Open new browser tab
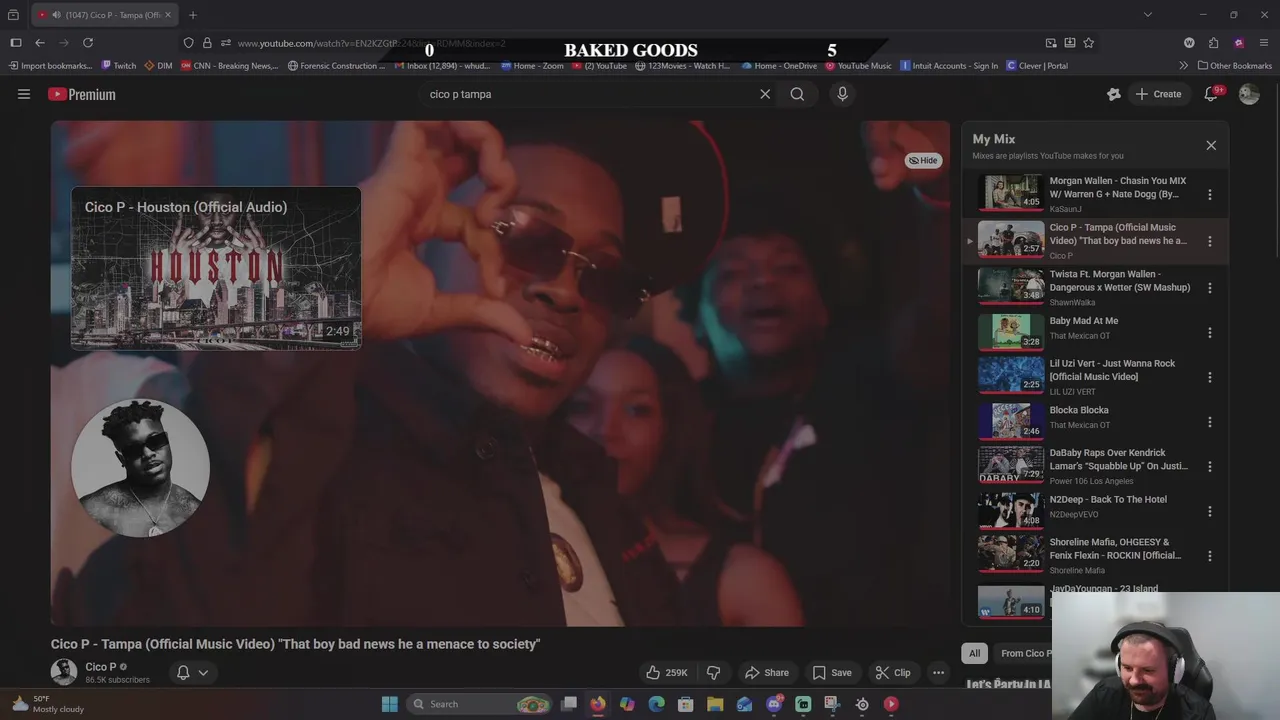This screenshot has height=720, width=1280. [x=193, y=15]
